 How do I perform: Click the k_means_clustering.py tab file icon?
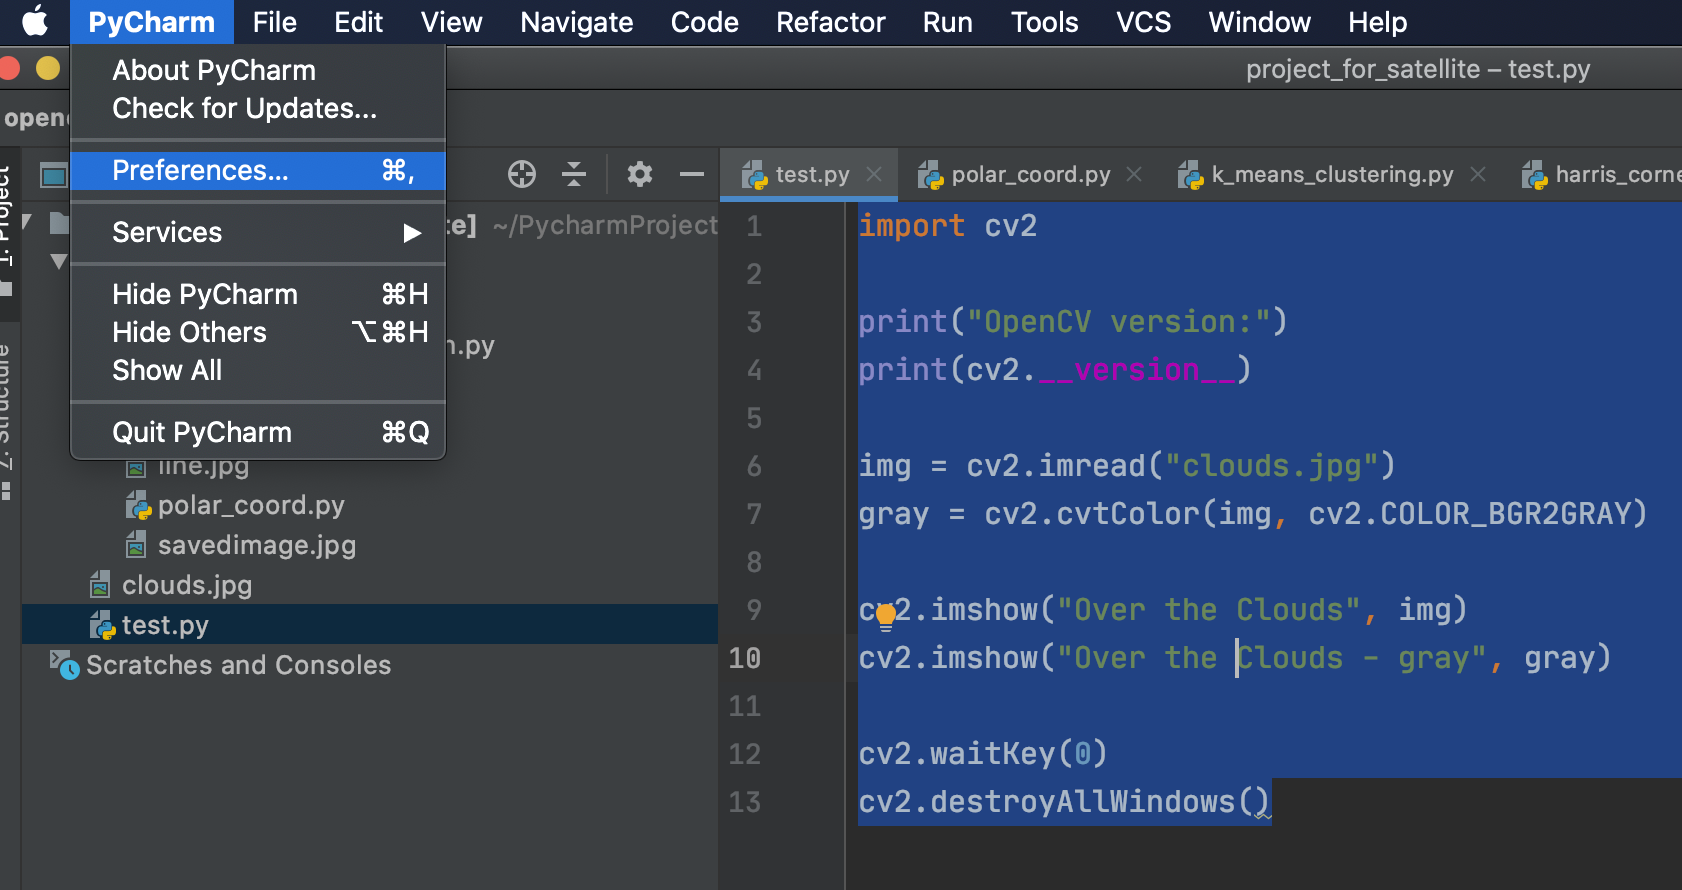1190,175
